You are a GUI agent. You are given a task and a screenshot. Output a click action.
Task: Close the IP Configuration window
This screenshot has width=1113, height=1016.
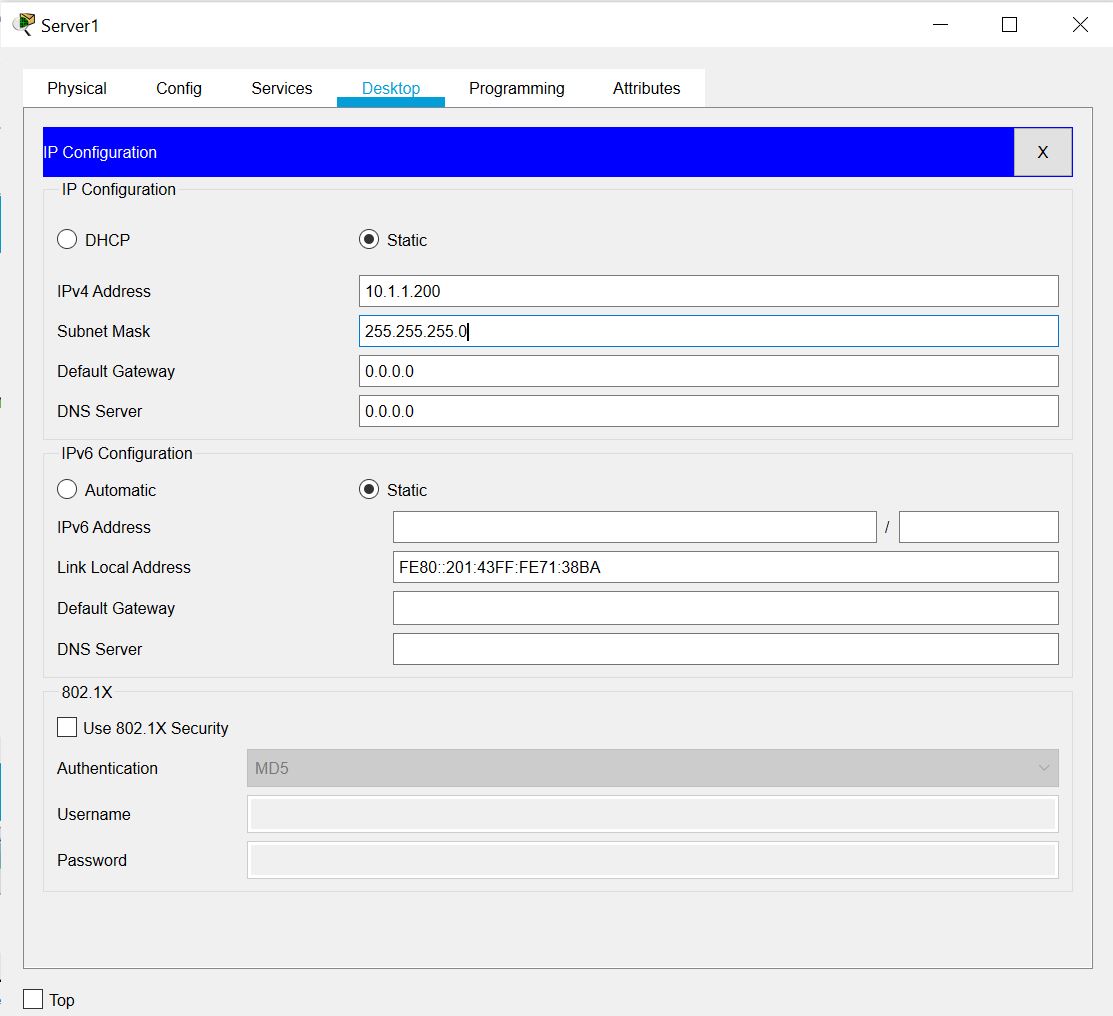(x=1042, y=151)
